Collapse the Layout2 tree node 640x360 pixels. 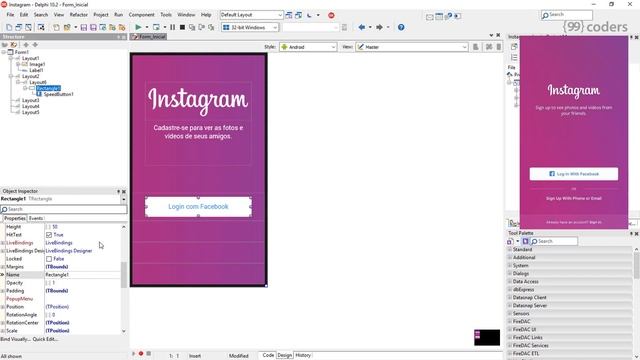tap(11, 76)
